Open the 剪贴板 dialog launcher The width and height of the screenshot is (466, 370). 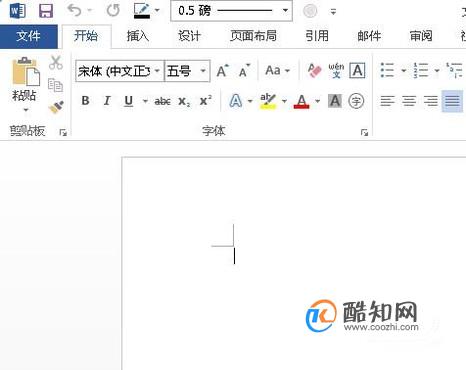click(63, 133)
